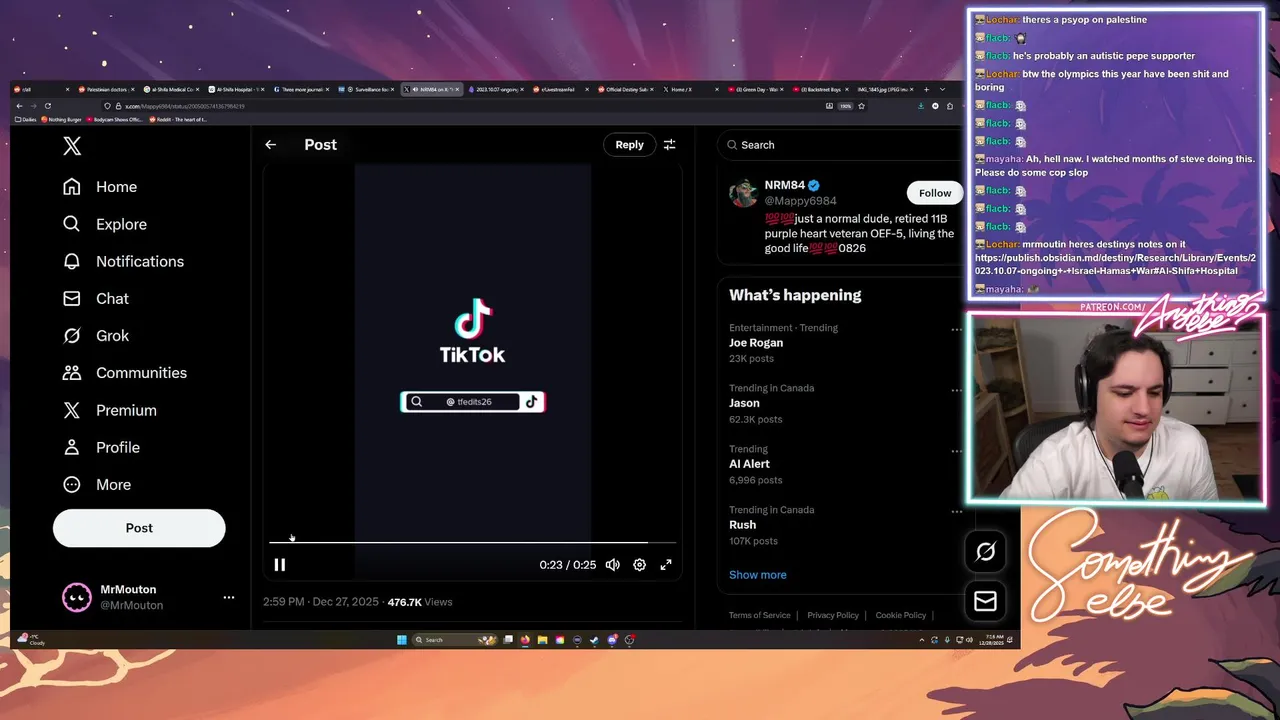Image resolution: width=1280 pixels, height=720 pixels.
Task: Open @Mappy6984 handle link
Action: [x=801, y=201]
